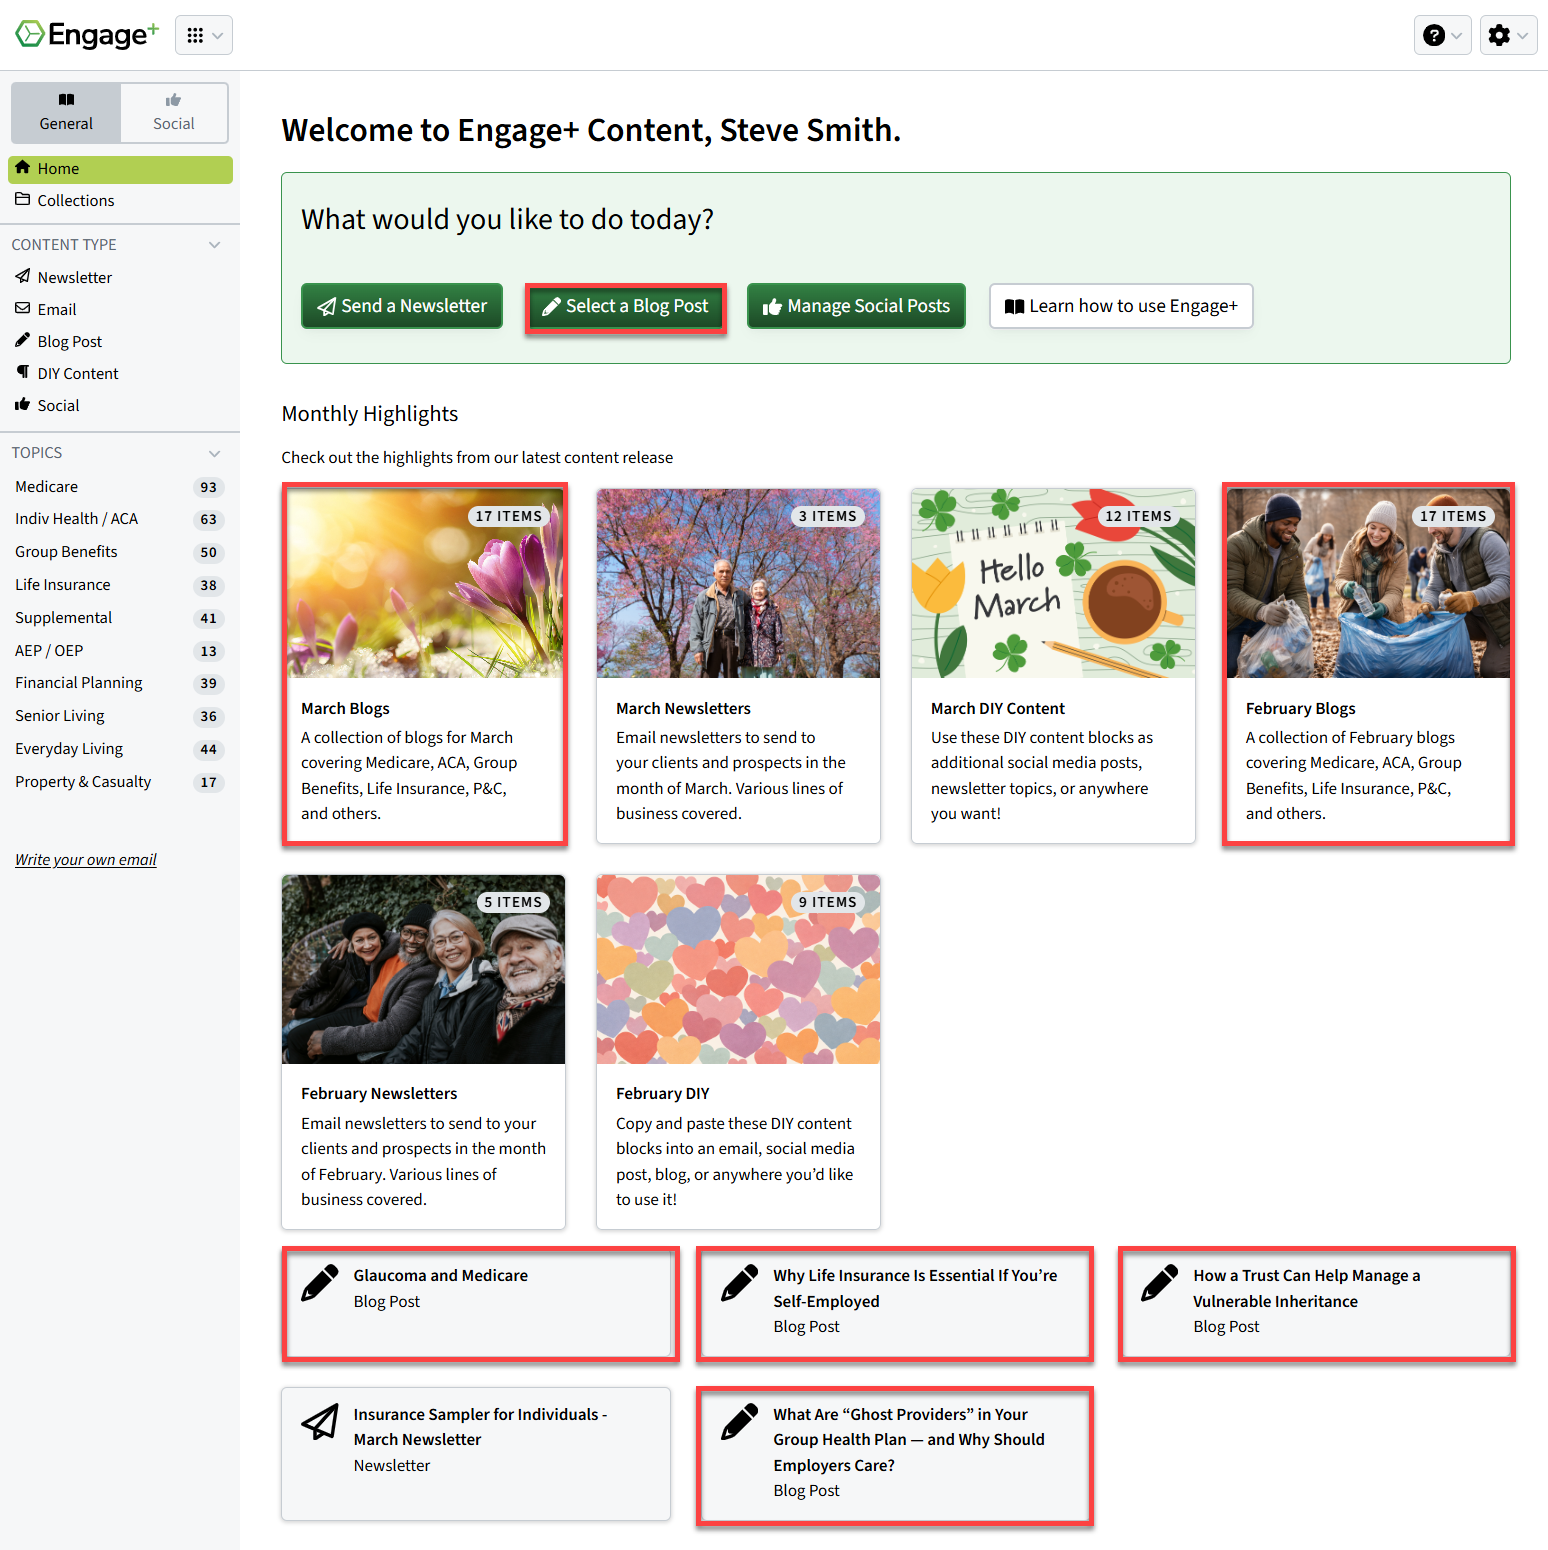Screen dimensions: 1548x1550
Task: Open the help question mark menu
Action: 1442,35
